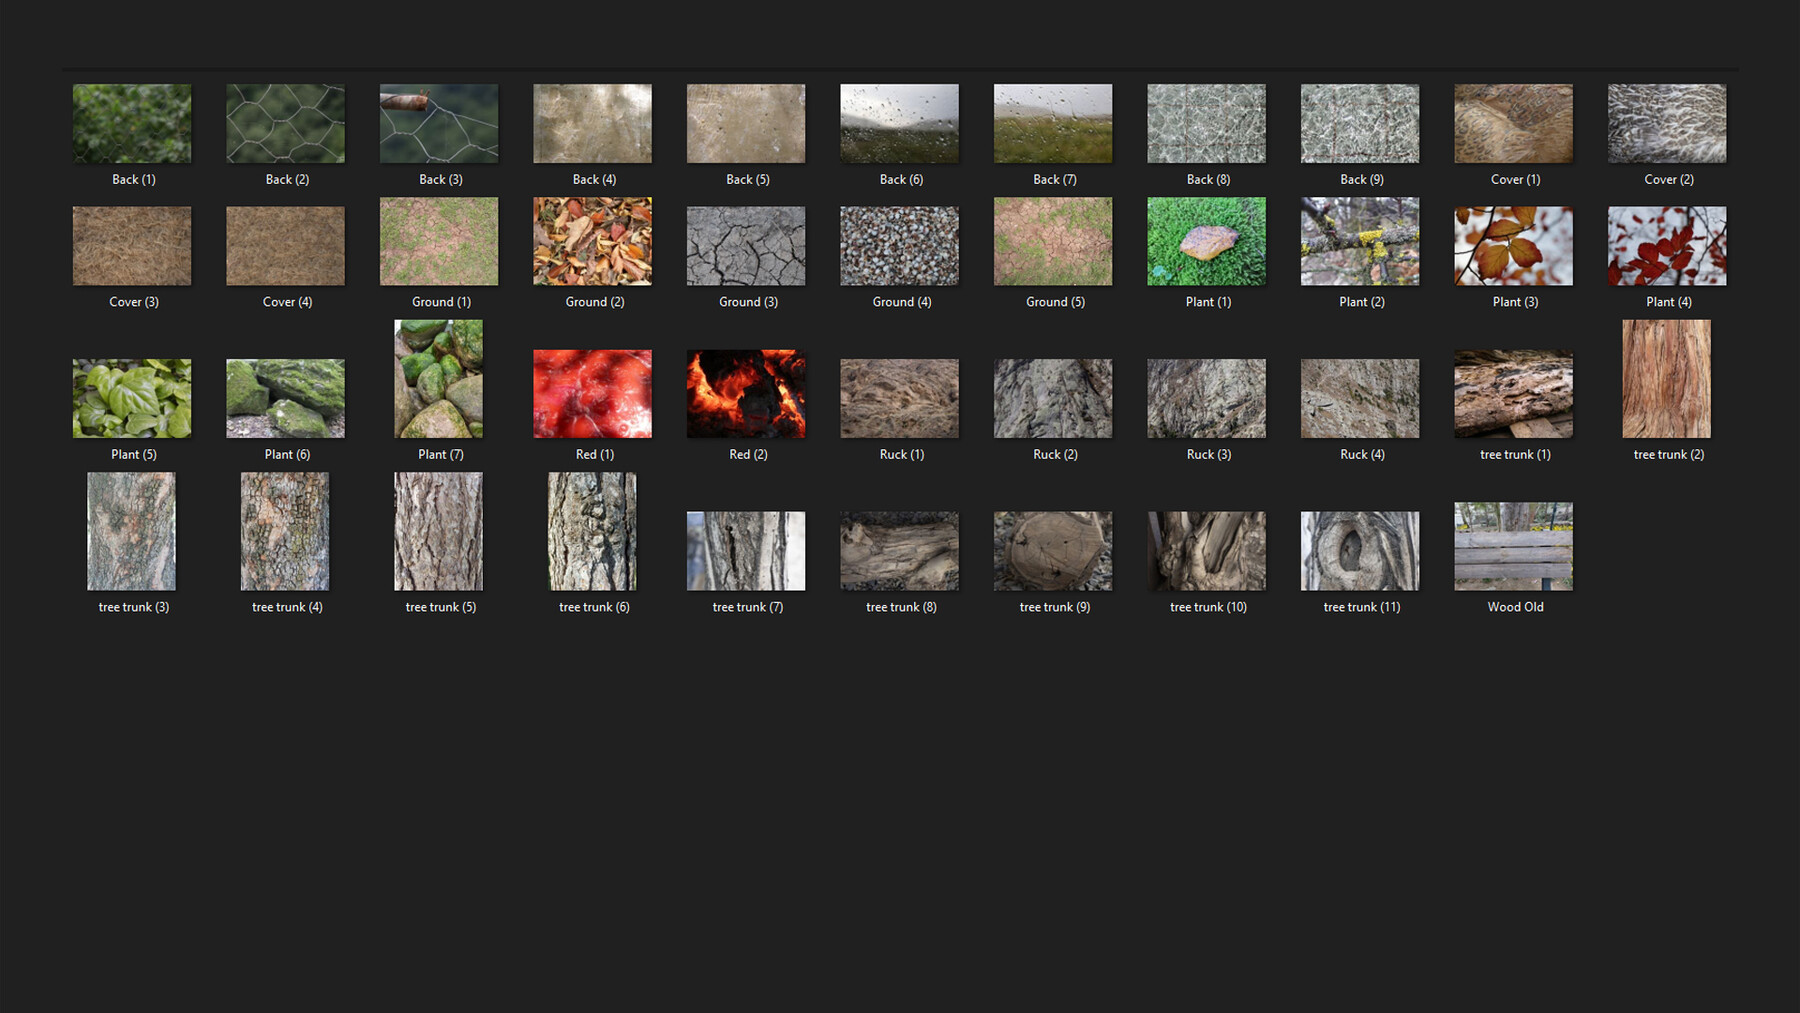Click the tree trunk (11) knothole thumbnail
Screen dimensions: 1800x1013
click(1360, 551)
